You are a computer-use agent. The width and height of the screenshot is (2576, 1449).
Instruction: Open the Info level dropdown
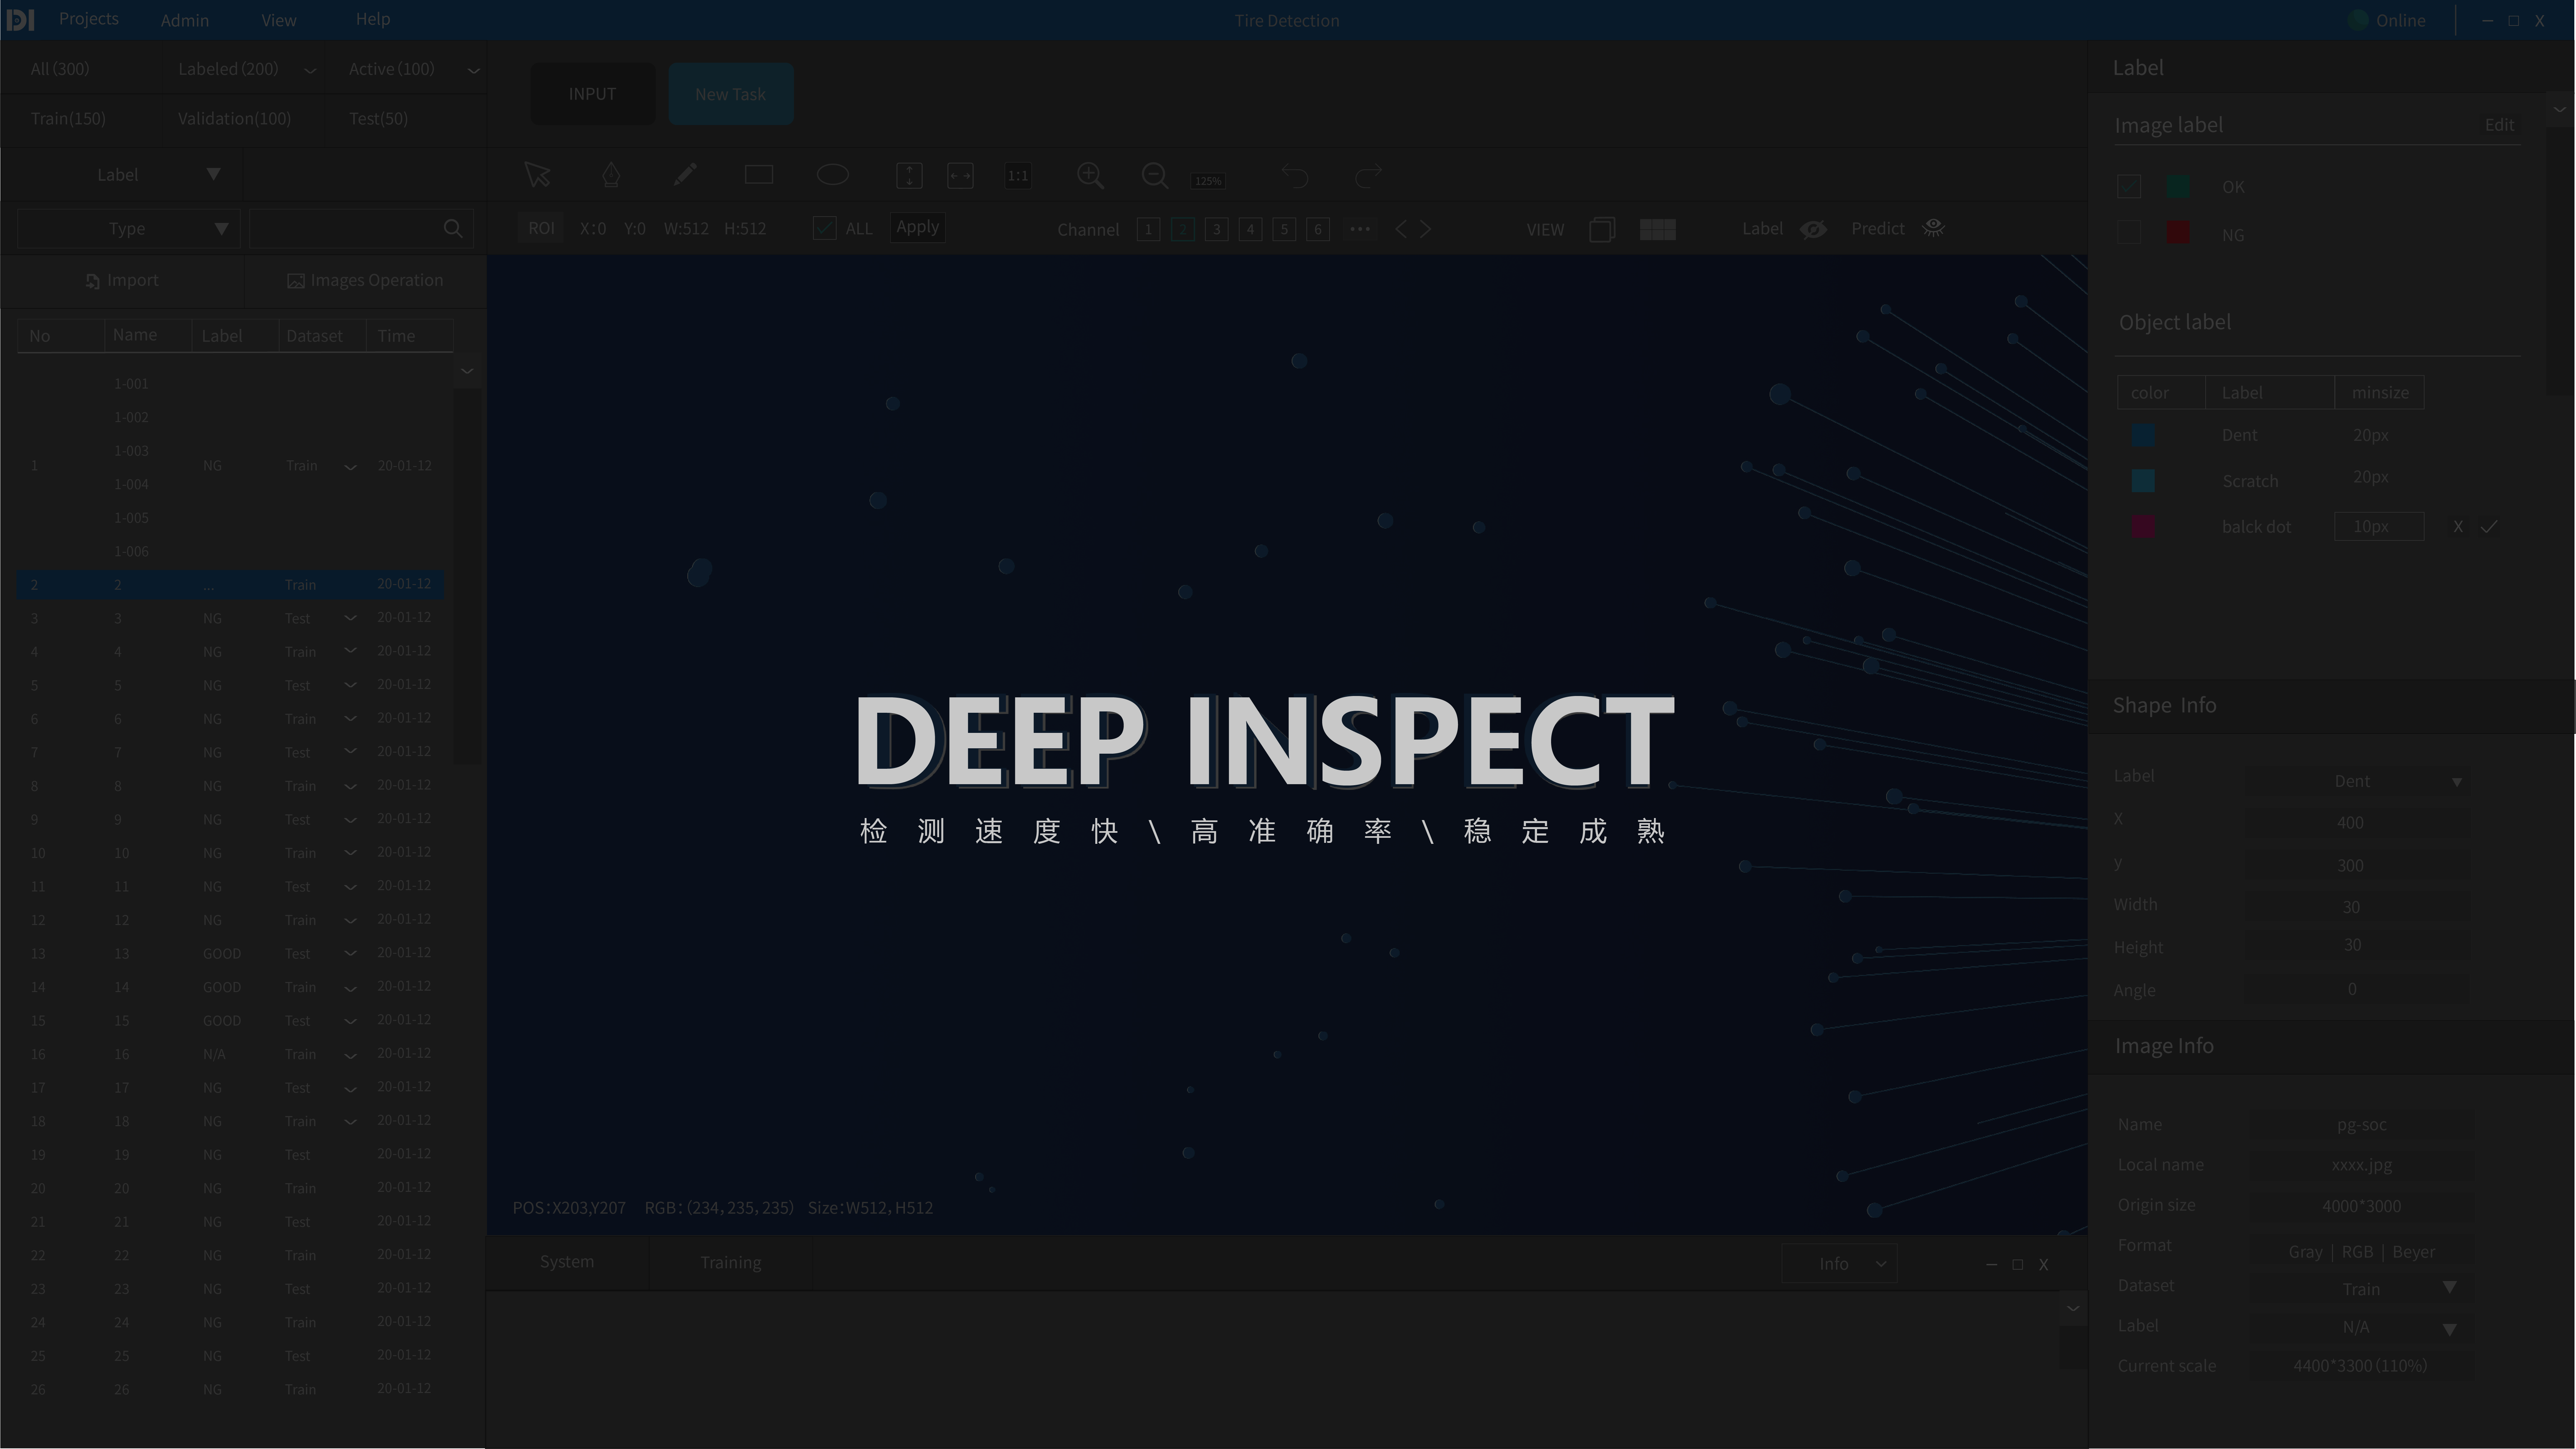tap(1839, 1264)
